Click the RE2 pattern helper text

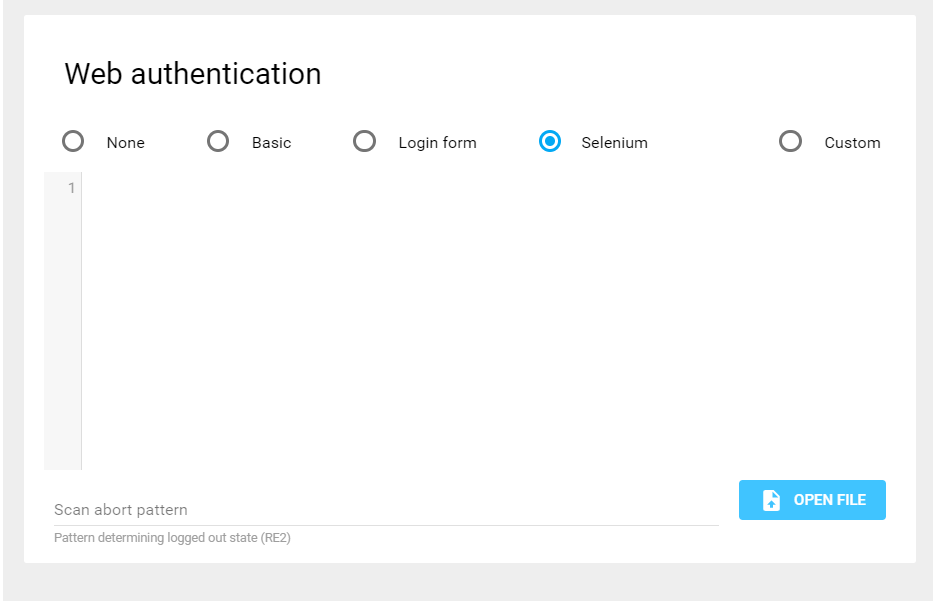pos(171,537)
